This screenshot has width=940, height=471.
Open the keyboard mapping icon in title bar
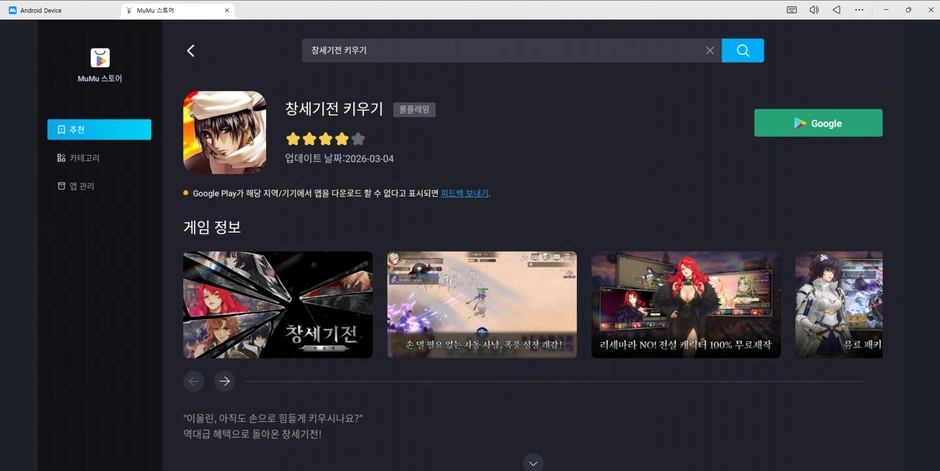[x=791, y=10]
